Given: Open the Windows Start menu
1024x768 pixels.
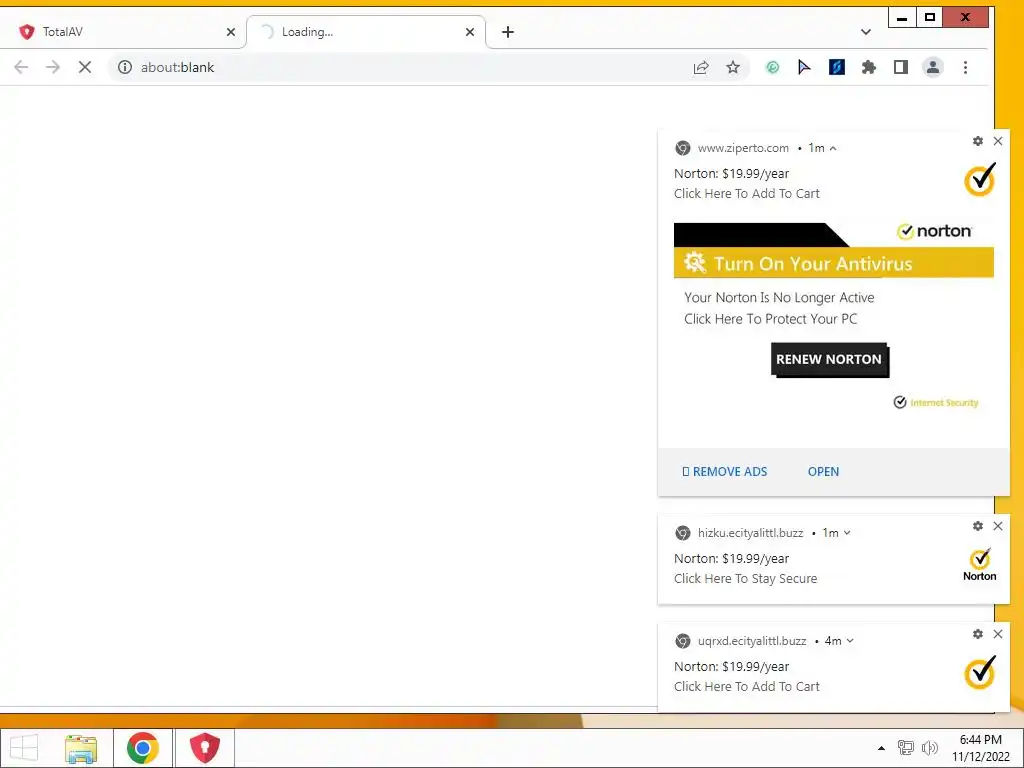Looking at the screenshot, I should click(x=24, y=748).
